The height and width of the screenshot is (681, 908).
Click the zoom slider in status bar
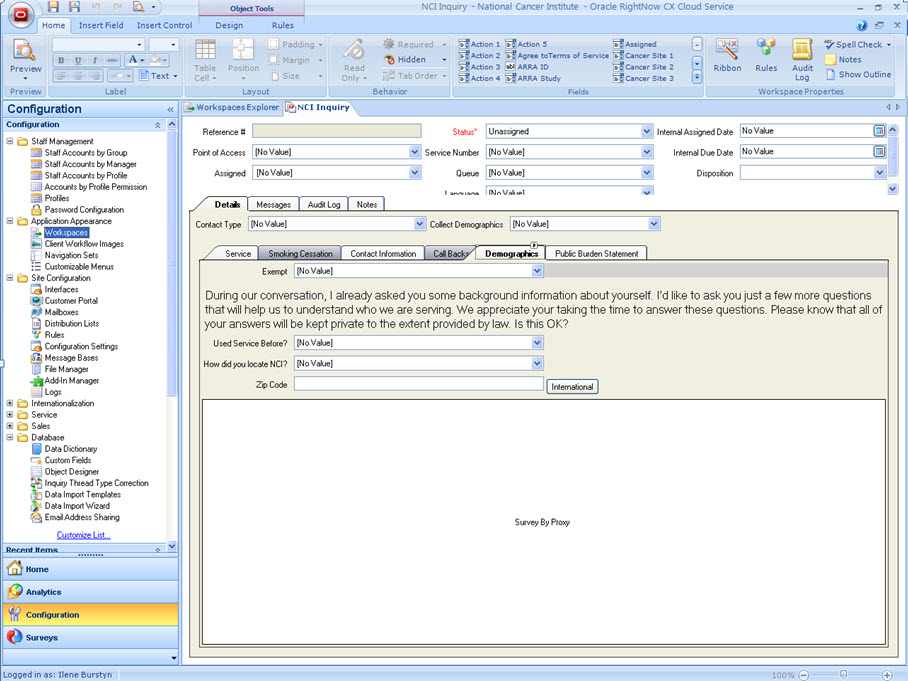tap(843, 675)
